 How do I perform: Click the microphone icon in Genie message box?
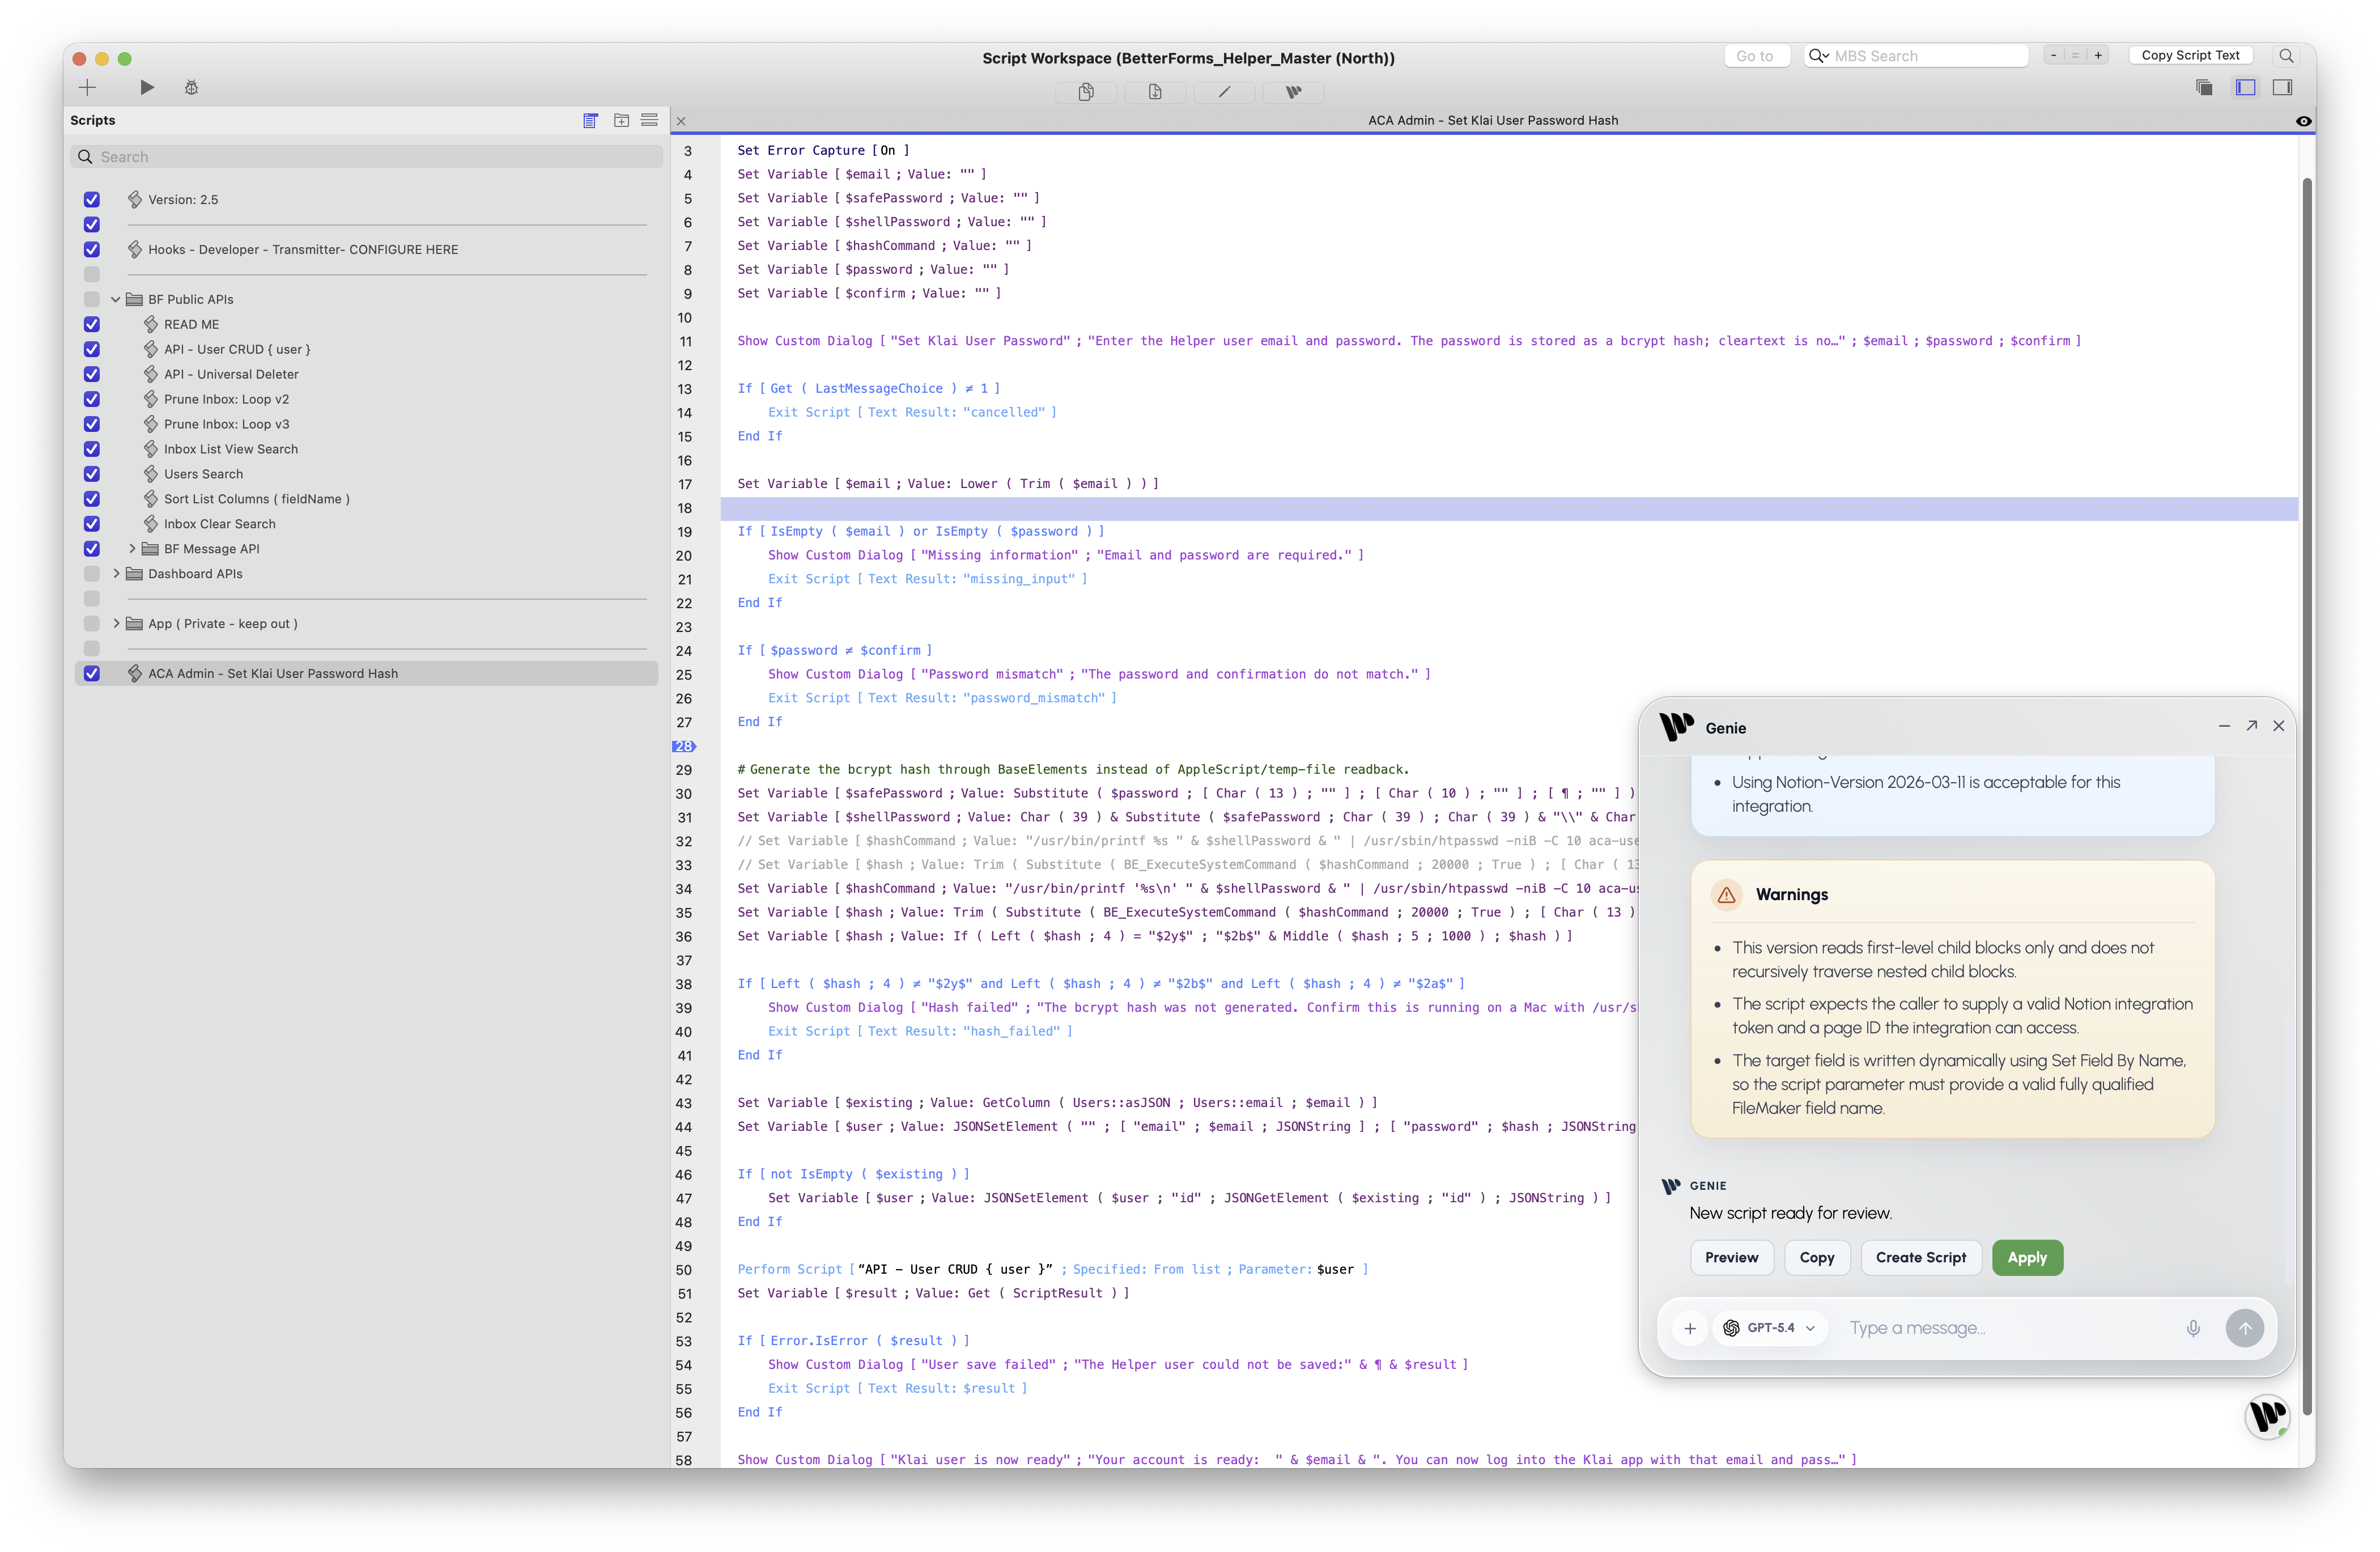point(2193,1328)
